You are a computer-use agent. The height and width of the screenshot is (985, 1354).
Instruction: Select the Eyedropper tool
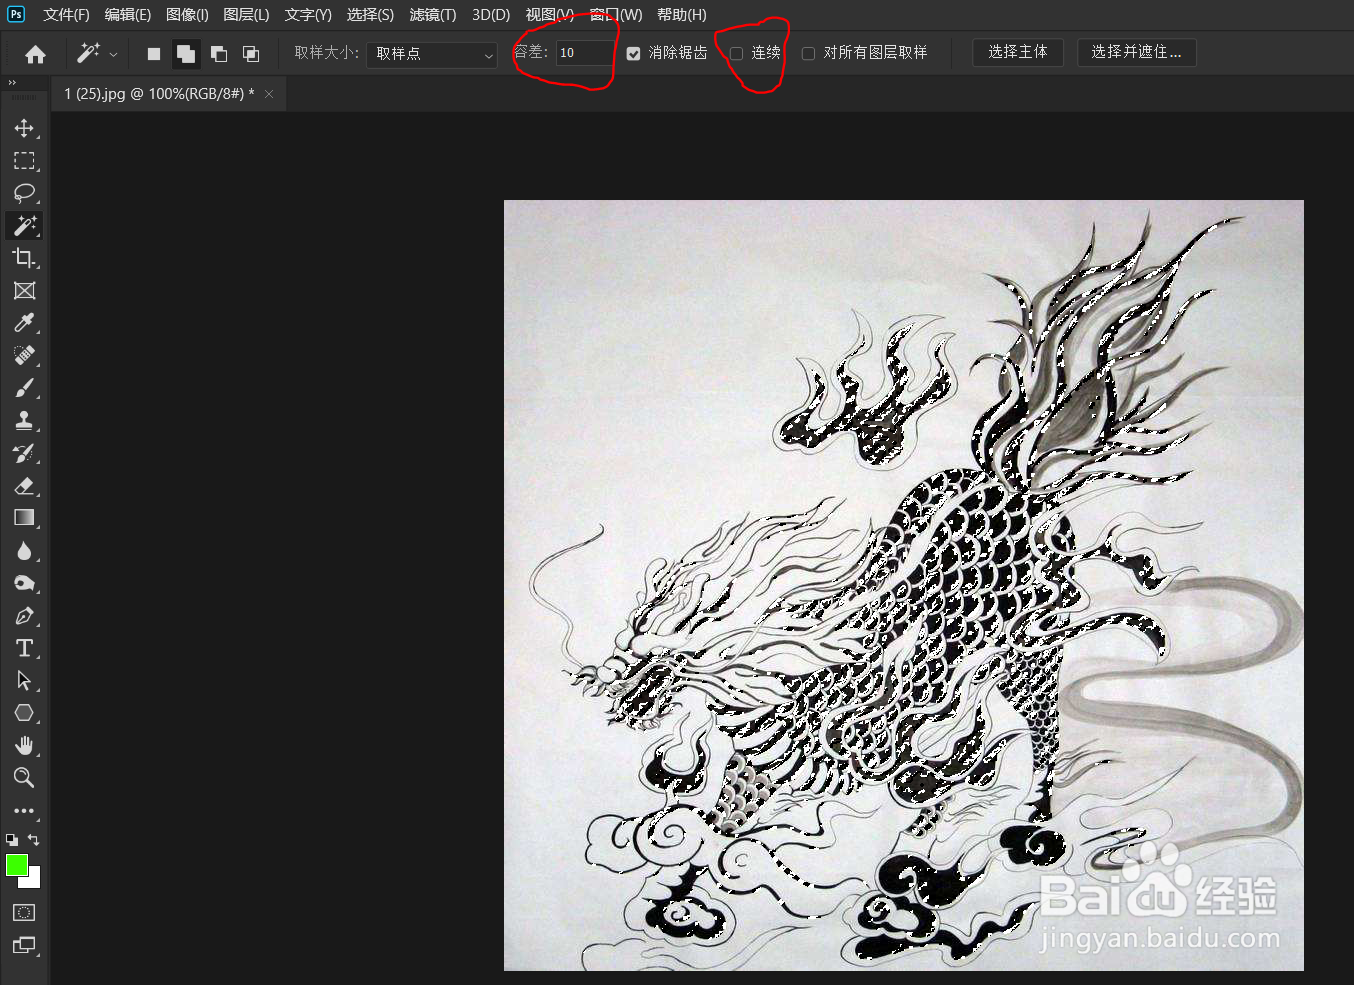coord(24,323)
